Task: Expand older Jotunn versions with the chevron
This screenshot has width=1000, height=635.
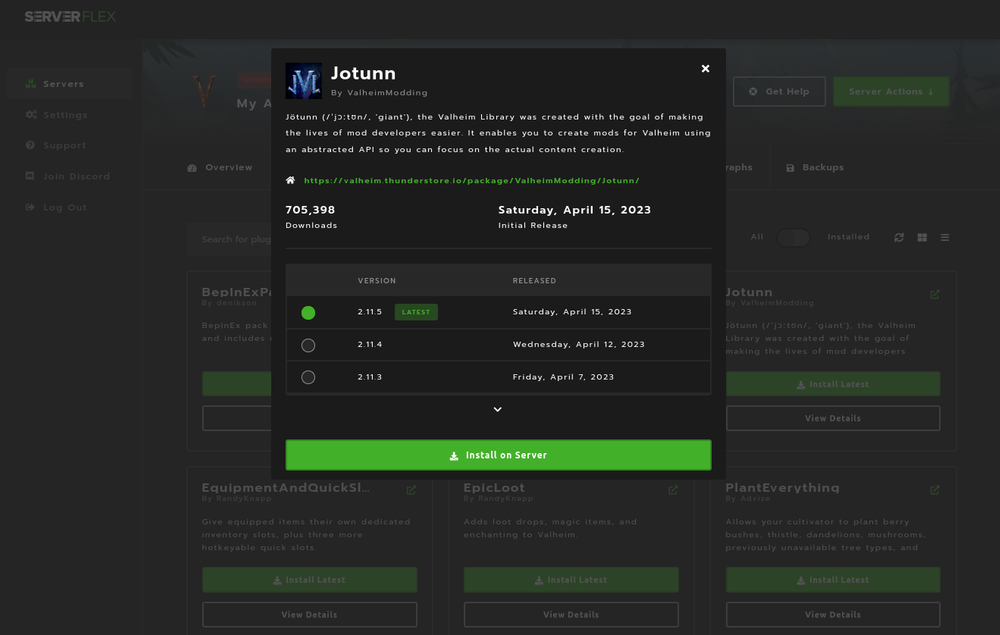Action: coord(497,409)
